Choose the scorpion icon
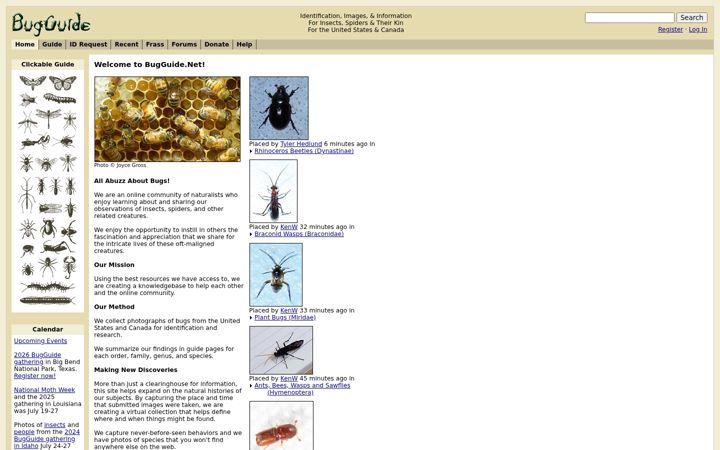Screen dimensions: 720x450 [x=69, y=267]
